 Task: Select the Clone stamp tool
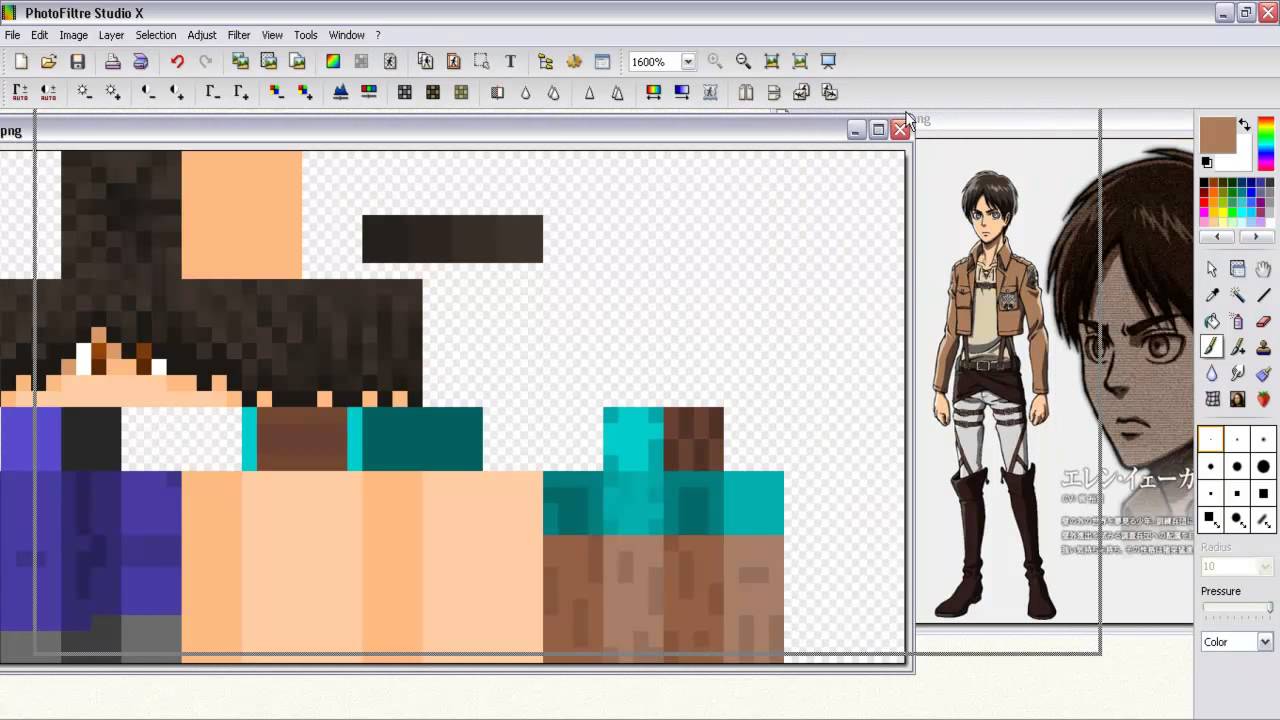coord(1263,347)
